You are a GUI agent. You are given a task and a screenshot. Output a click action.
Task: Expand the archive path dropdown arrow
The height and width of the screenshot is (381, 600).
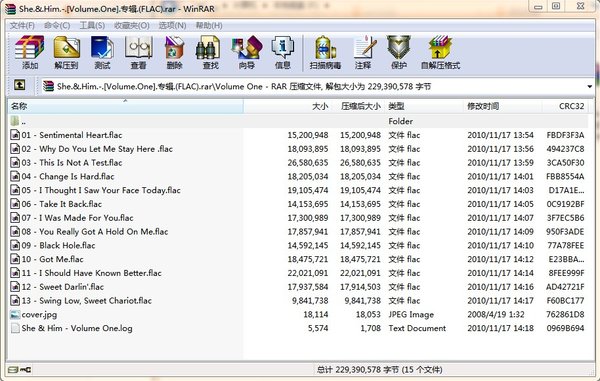pos(590,86)
